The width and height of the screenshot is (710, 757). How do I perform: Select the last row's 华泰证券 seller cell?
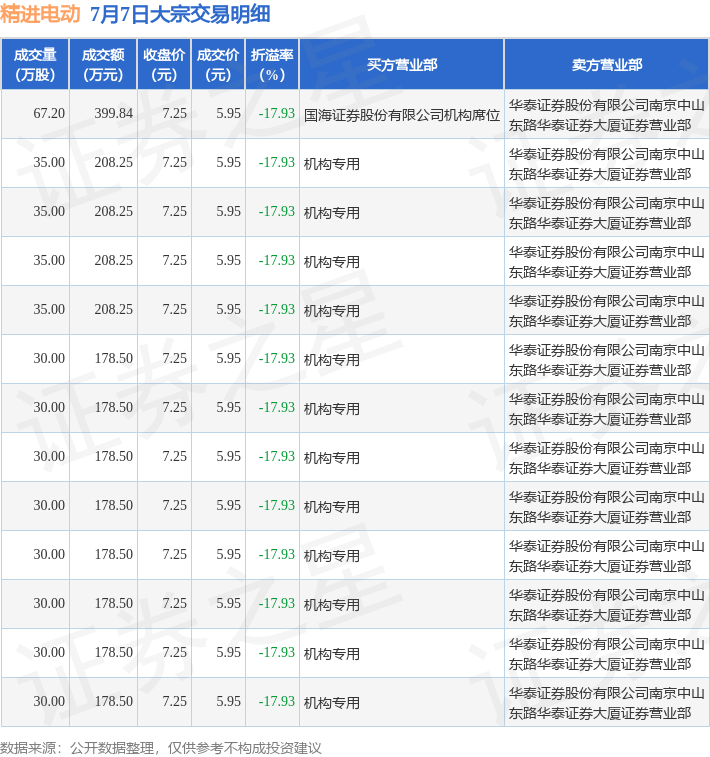click(606, 703)
